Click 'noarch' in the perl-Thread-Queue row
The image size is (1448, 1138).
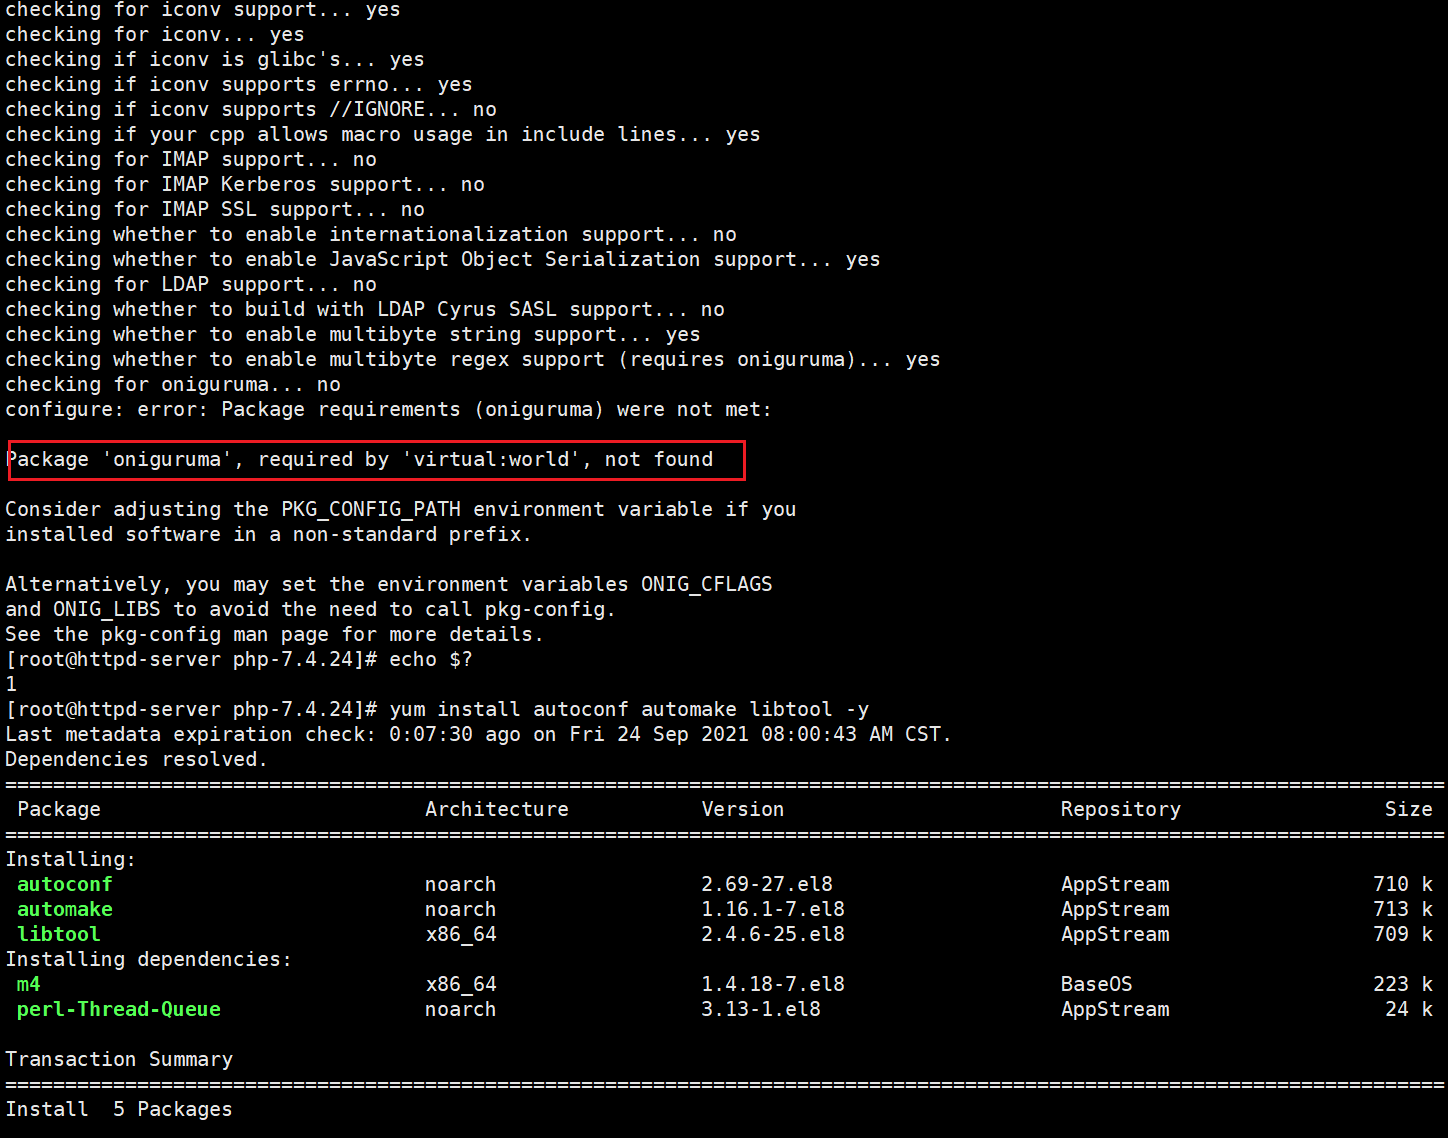coord(461,1009)
